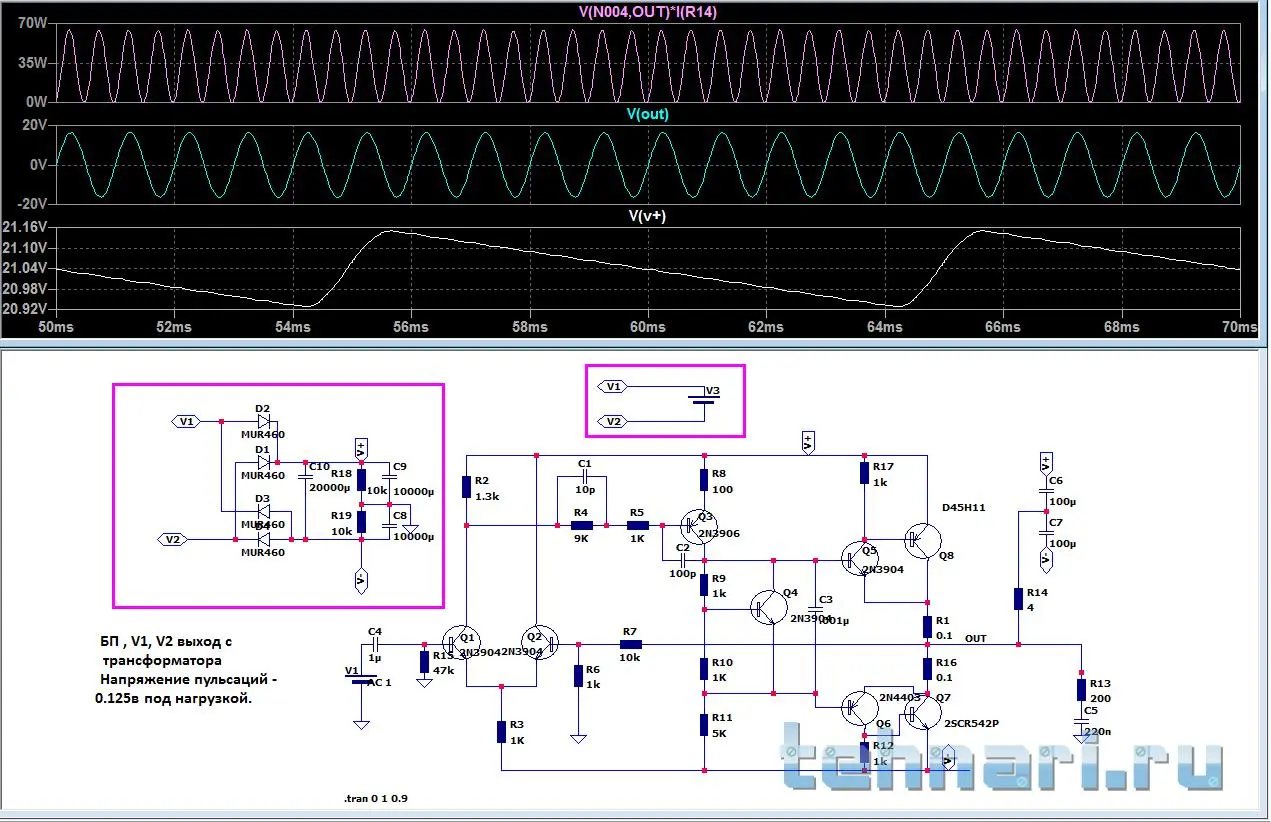1271x822 pixels.
Task: Click the V(N004,OUT)*I(R14) trace label
Action: (647, 12)
